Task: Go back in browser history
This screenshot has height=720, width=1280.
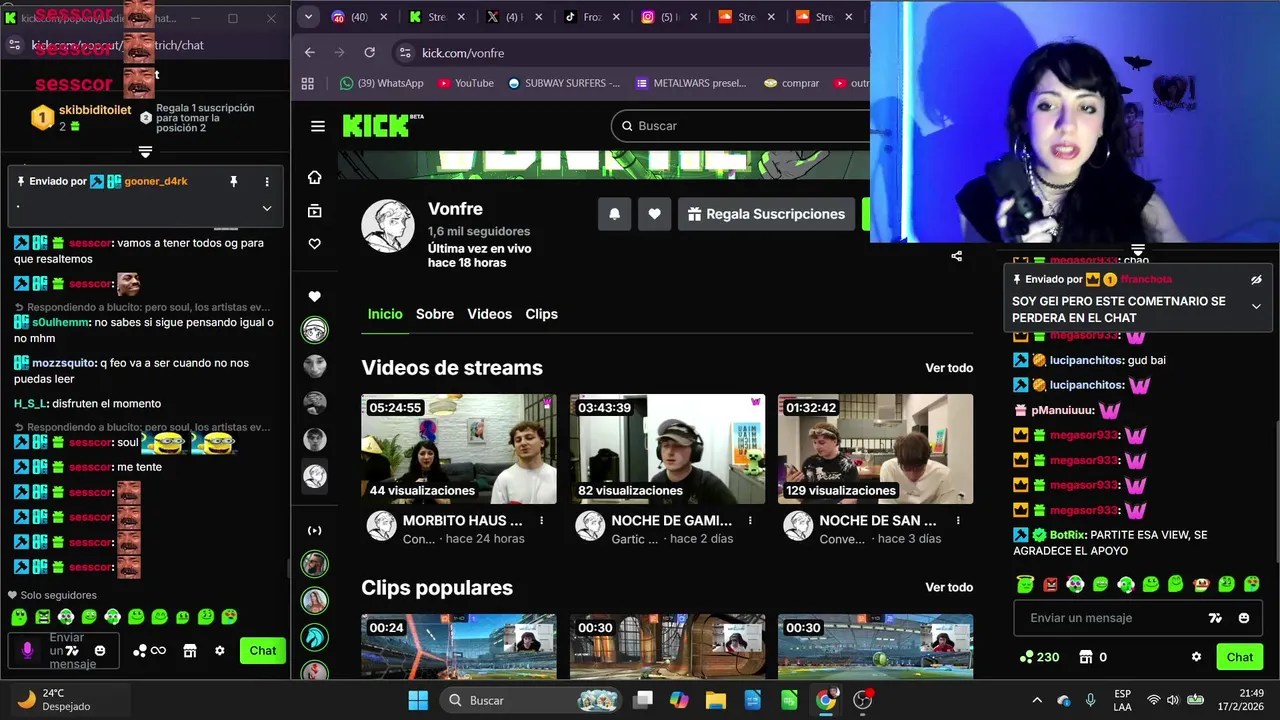Action: pos(310,53)
